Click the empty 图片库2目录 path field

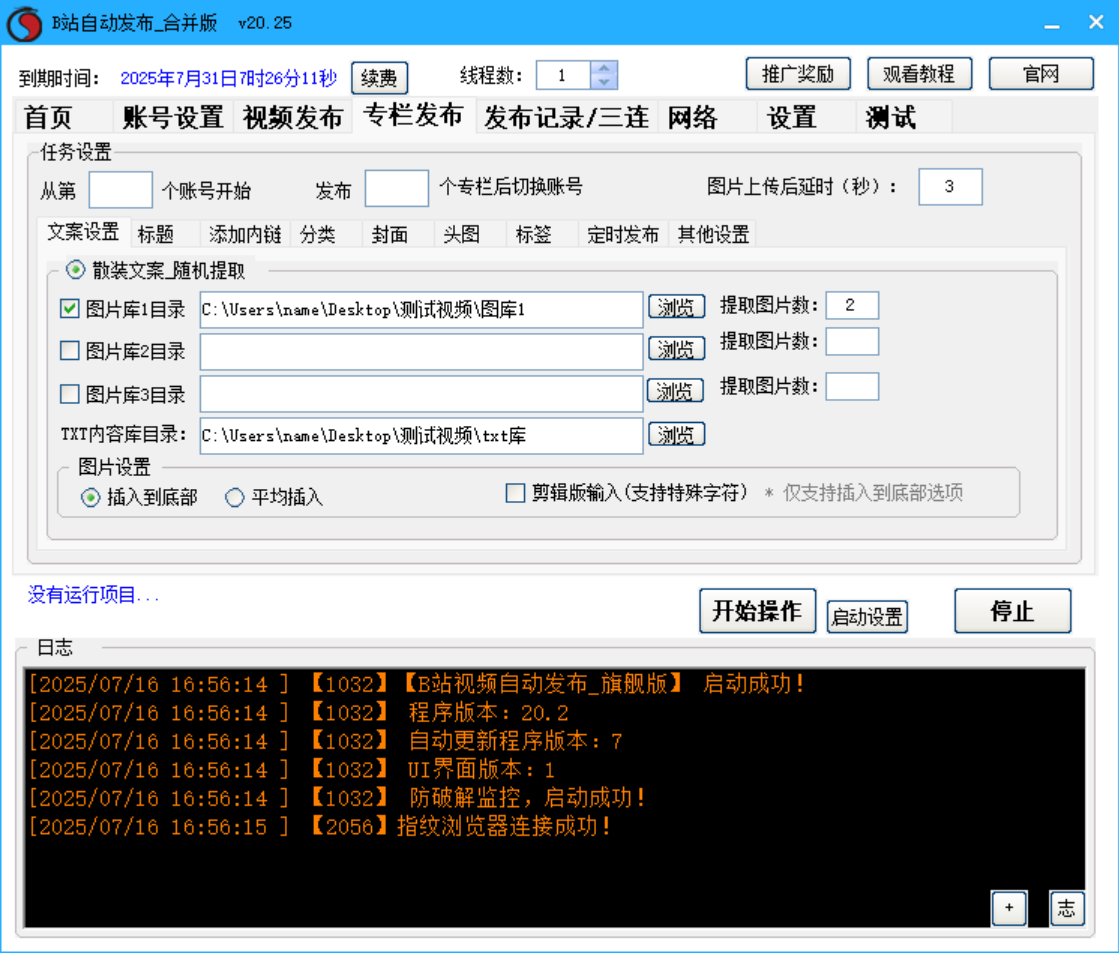tap(421, 352)
